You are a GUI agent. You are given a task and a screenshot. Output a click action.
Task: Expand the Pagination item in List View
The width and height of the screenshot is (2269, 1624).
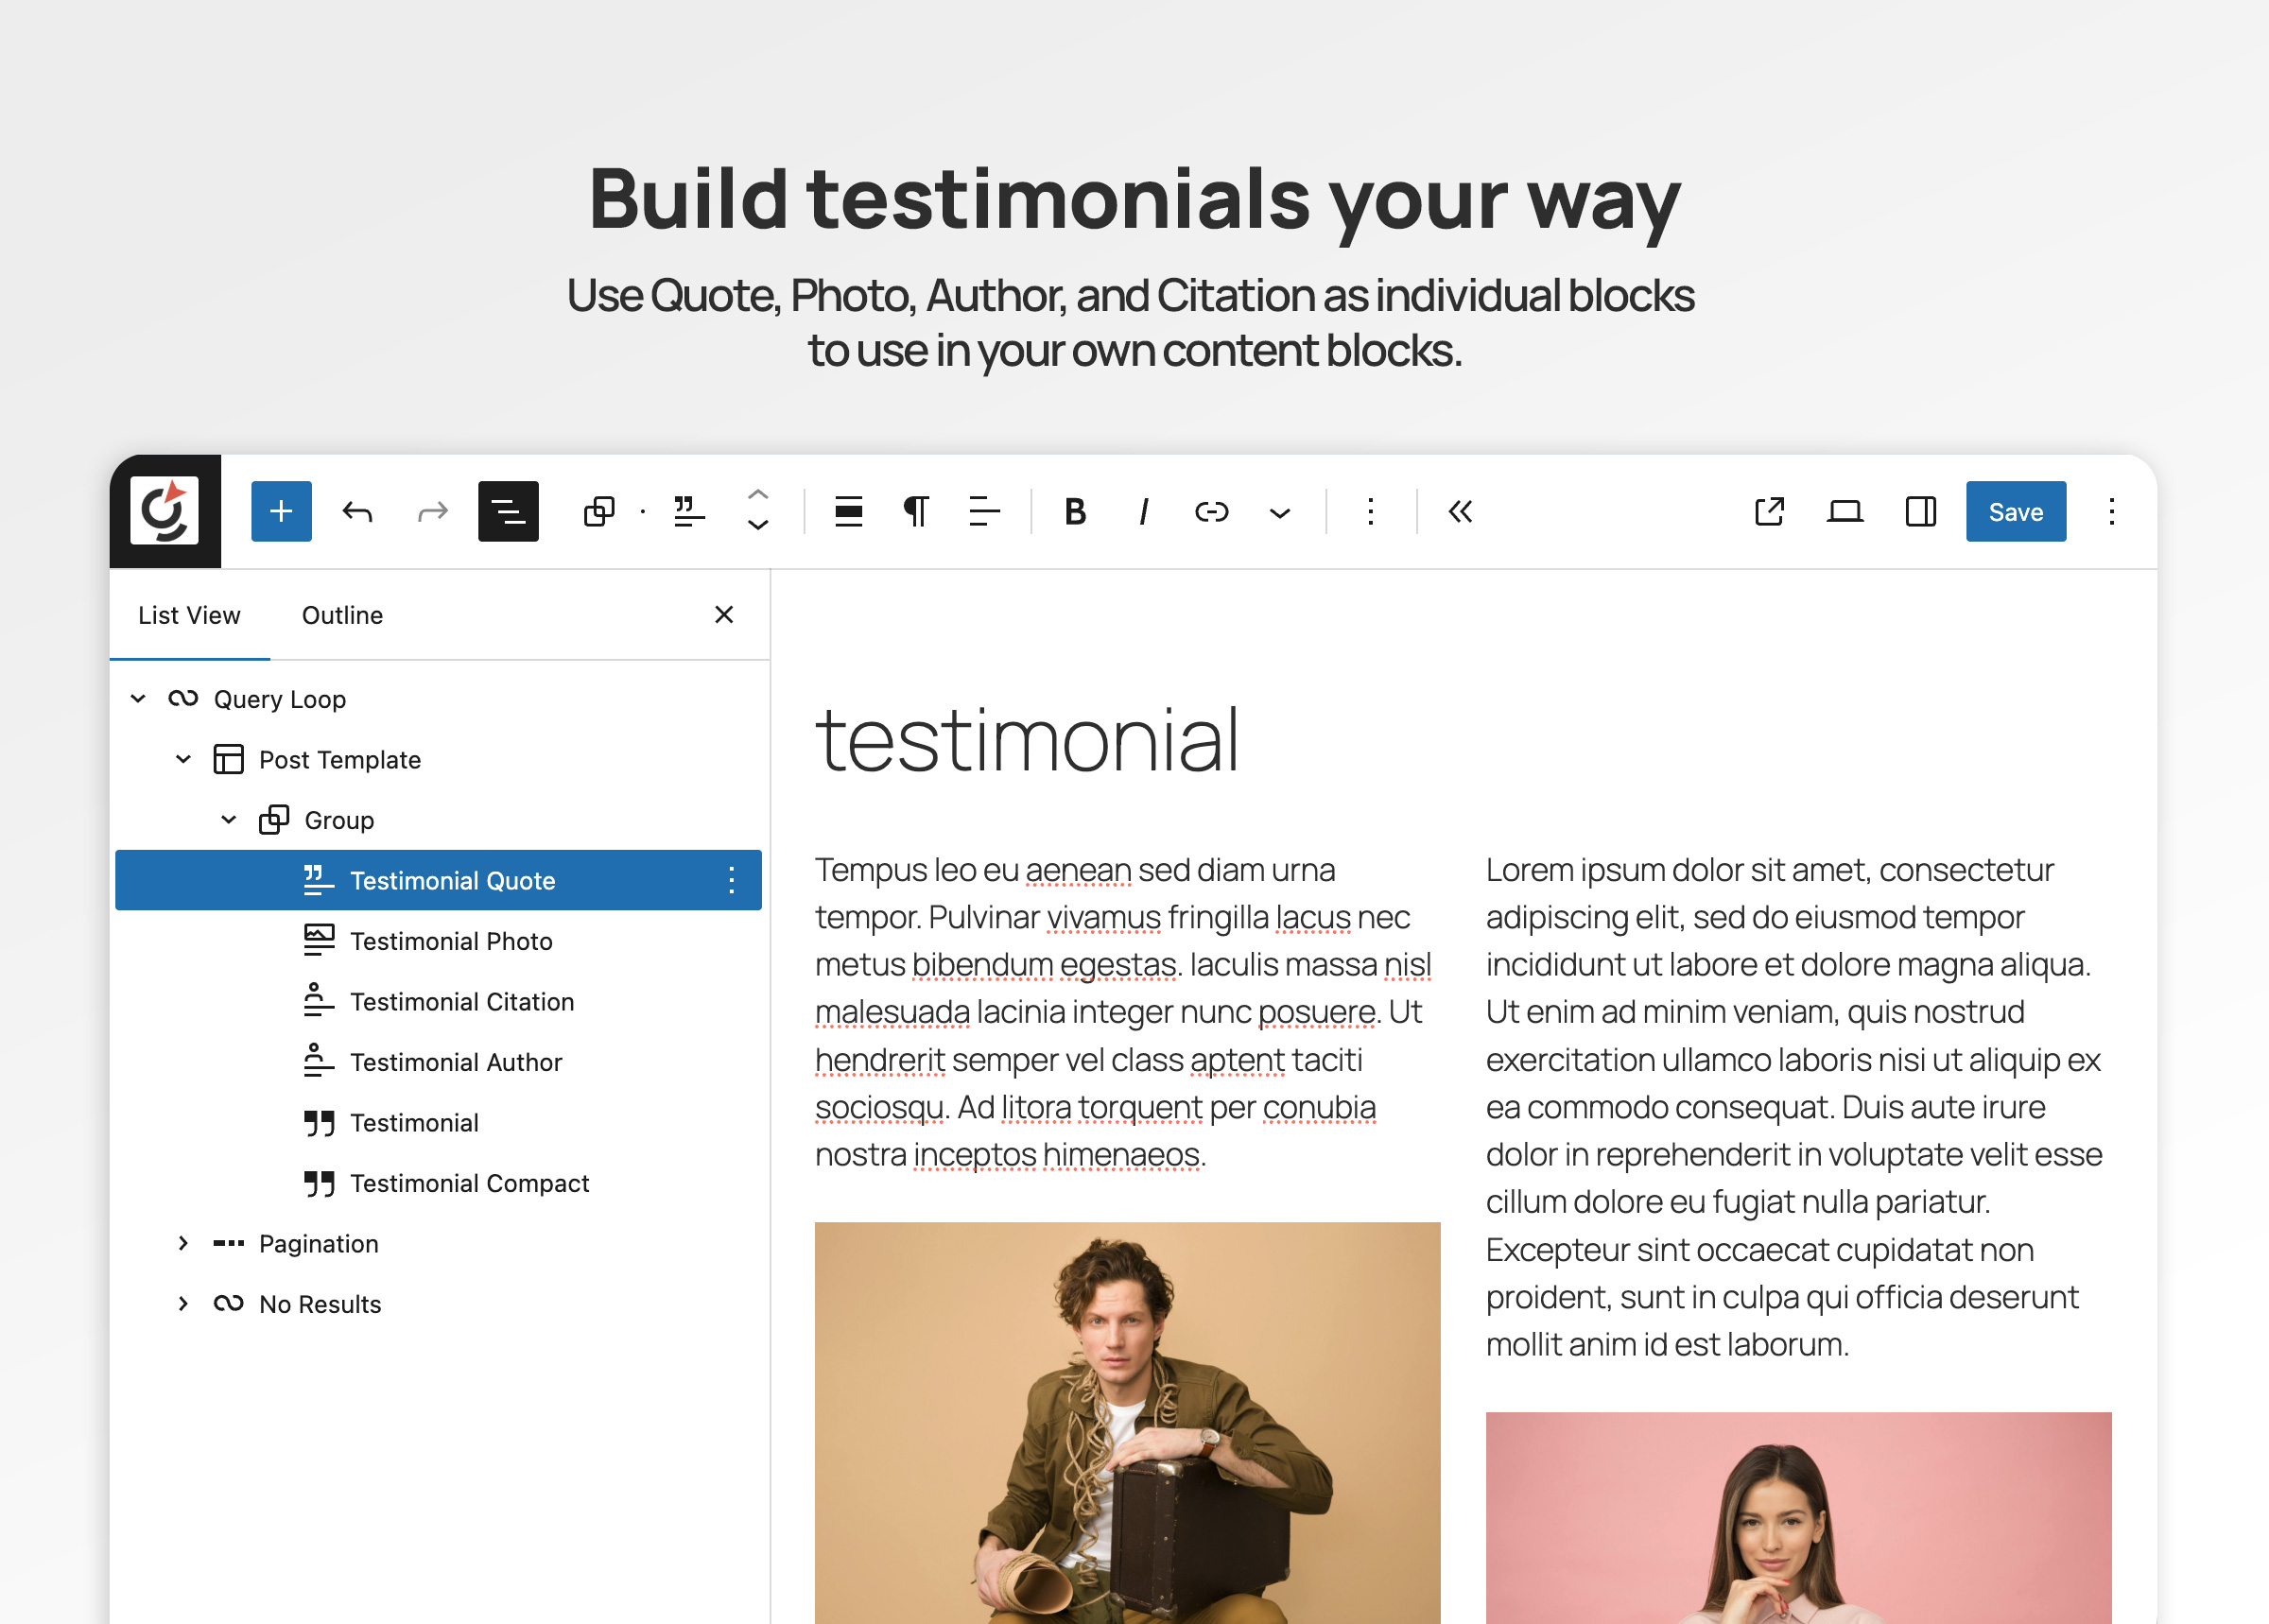point(183,1243)
